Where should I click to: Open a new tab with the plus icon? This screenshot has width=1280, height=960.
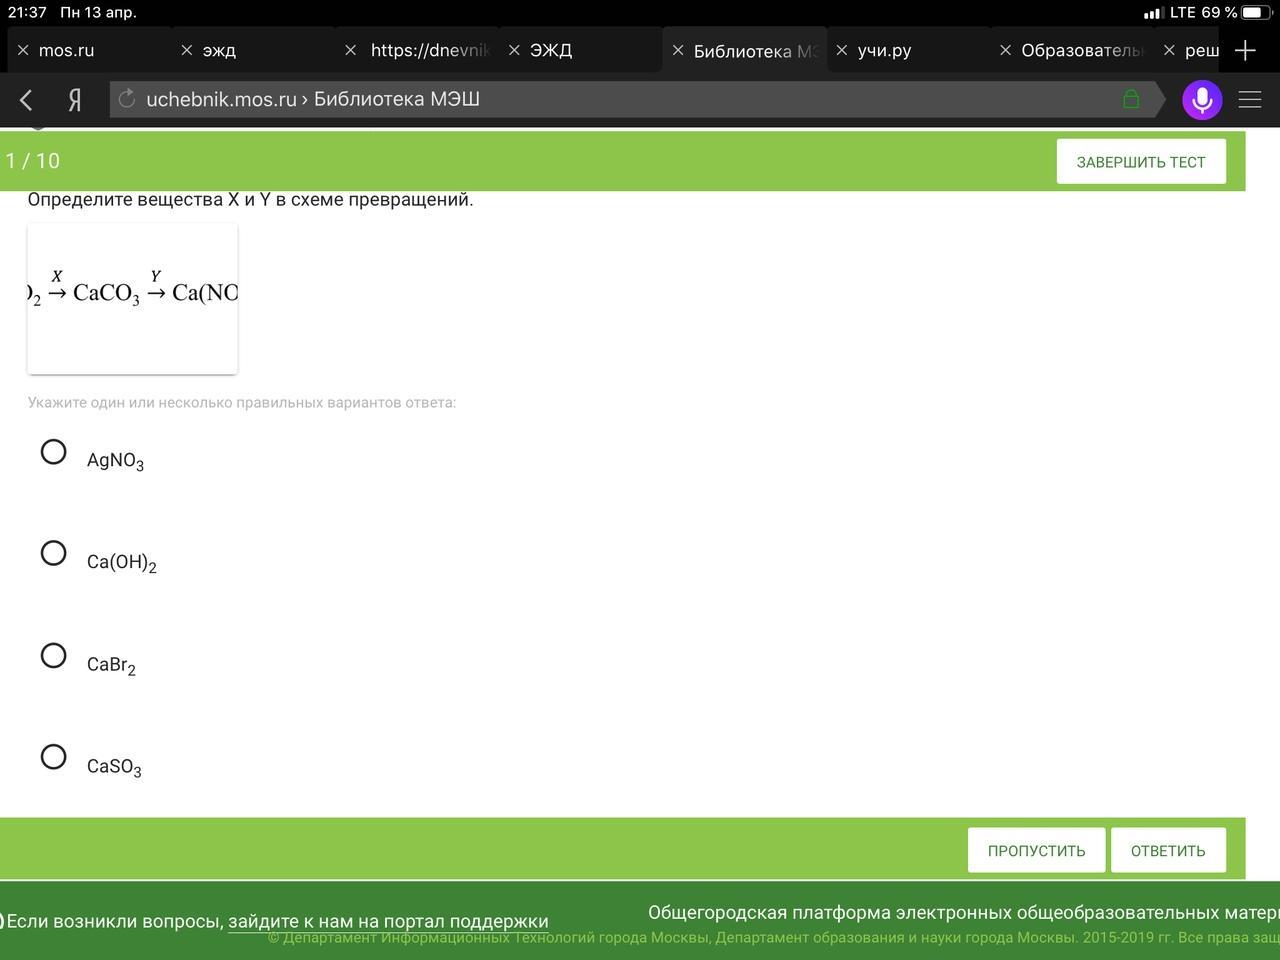click(1245, 50)
